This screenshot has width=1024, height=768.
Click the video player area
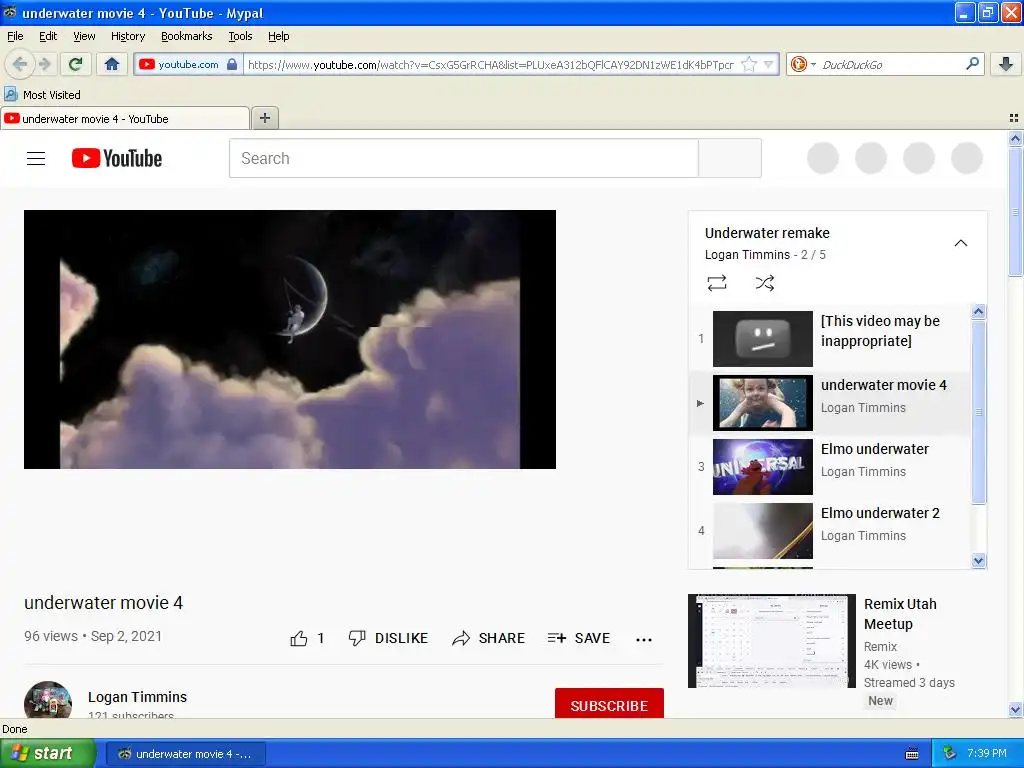point(290,339)
